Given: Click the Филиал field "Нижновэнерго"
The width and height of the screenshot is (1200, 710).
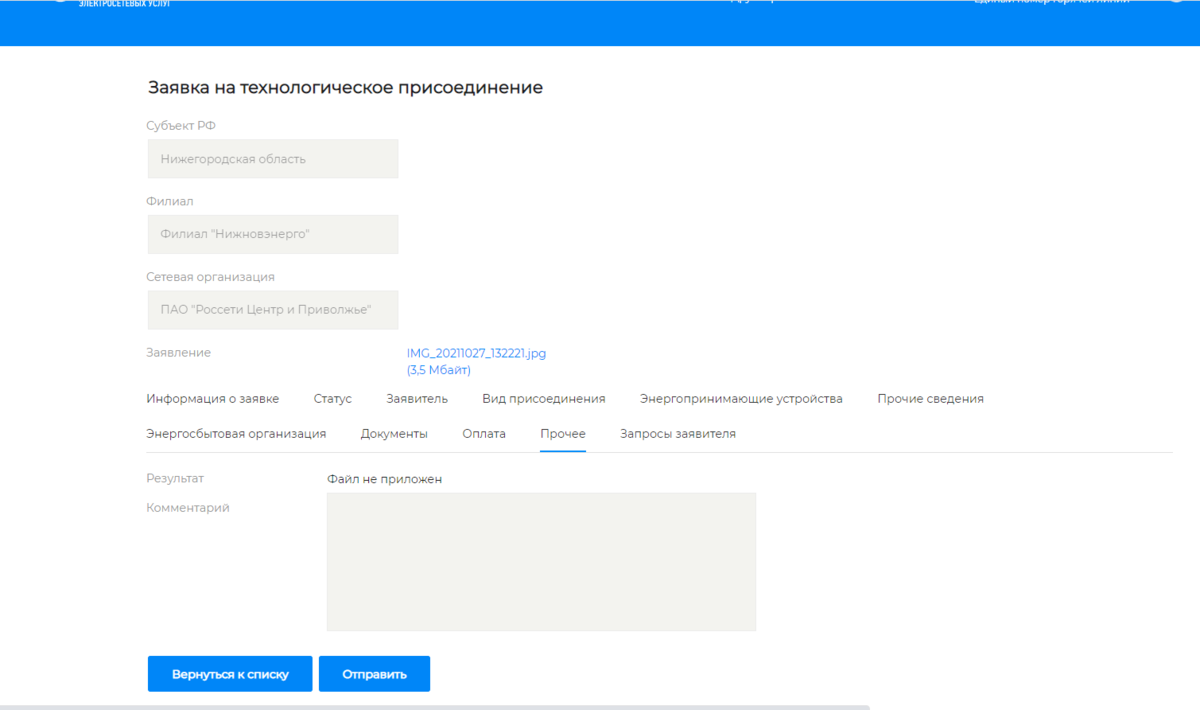Looking at the screenshot, I should pyautogui.click(x=272, y=234).
